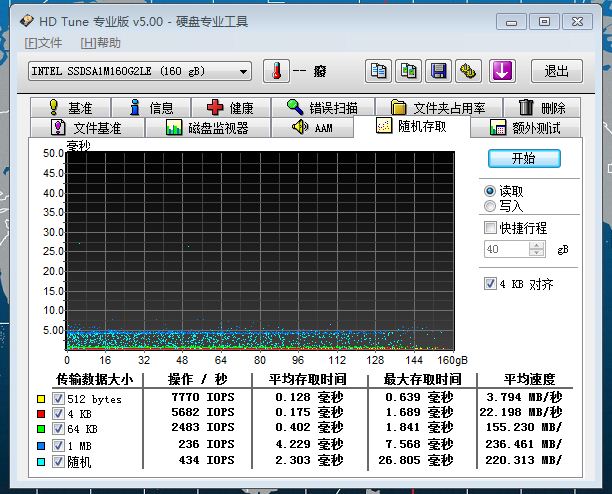Select the 写入 write radio button

pos(489,206)
